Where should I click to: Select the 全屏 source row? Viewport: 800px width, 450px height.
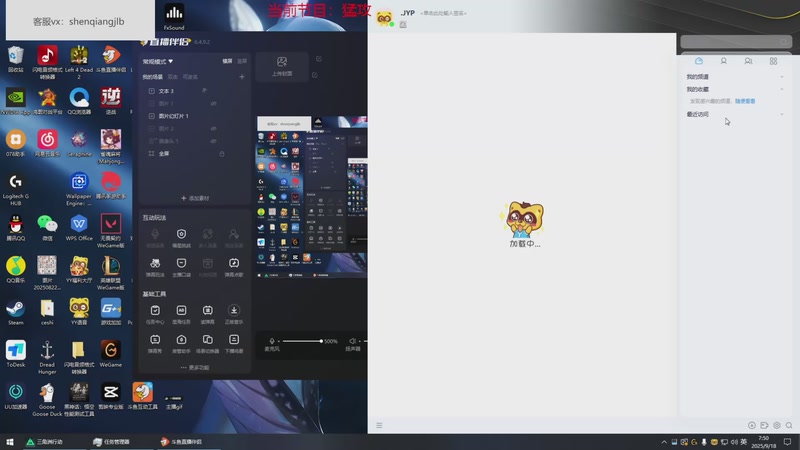(194, 154)
